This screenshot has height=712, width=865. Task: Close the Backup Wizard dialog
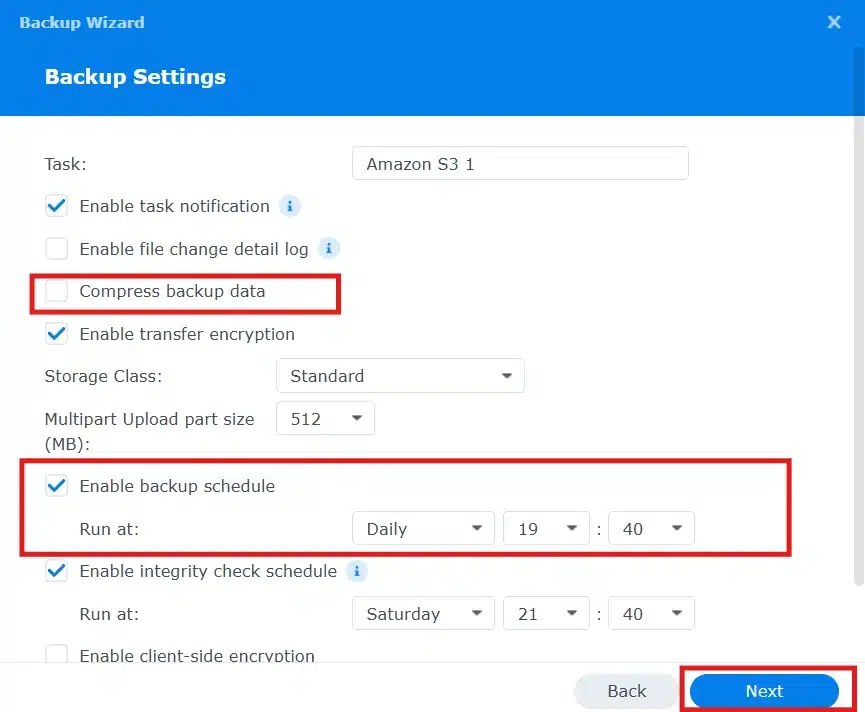[834, 22]
